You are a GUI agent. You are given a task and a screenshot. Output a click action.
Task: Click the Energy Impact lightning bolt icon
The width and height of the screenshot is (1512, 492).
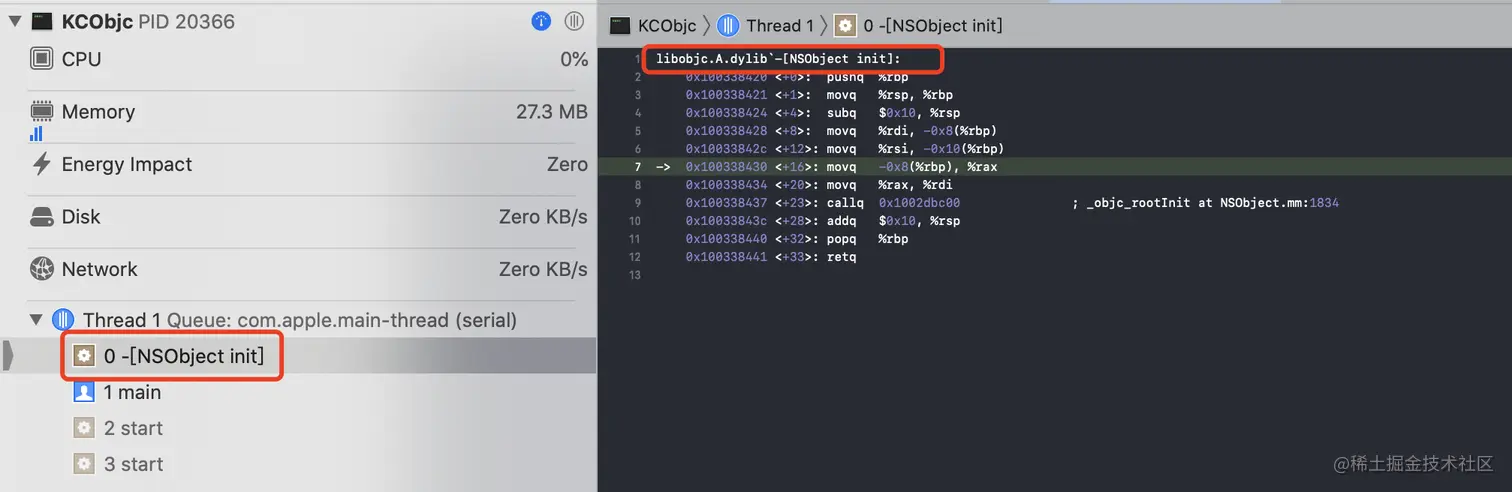pyautogui.click(x=42, y=164)
